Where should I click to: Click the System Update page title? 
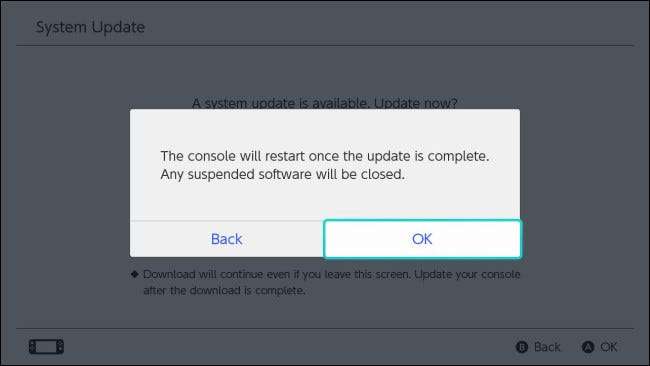pyautogui.click(x=90, y=27)
